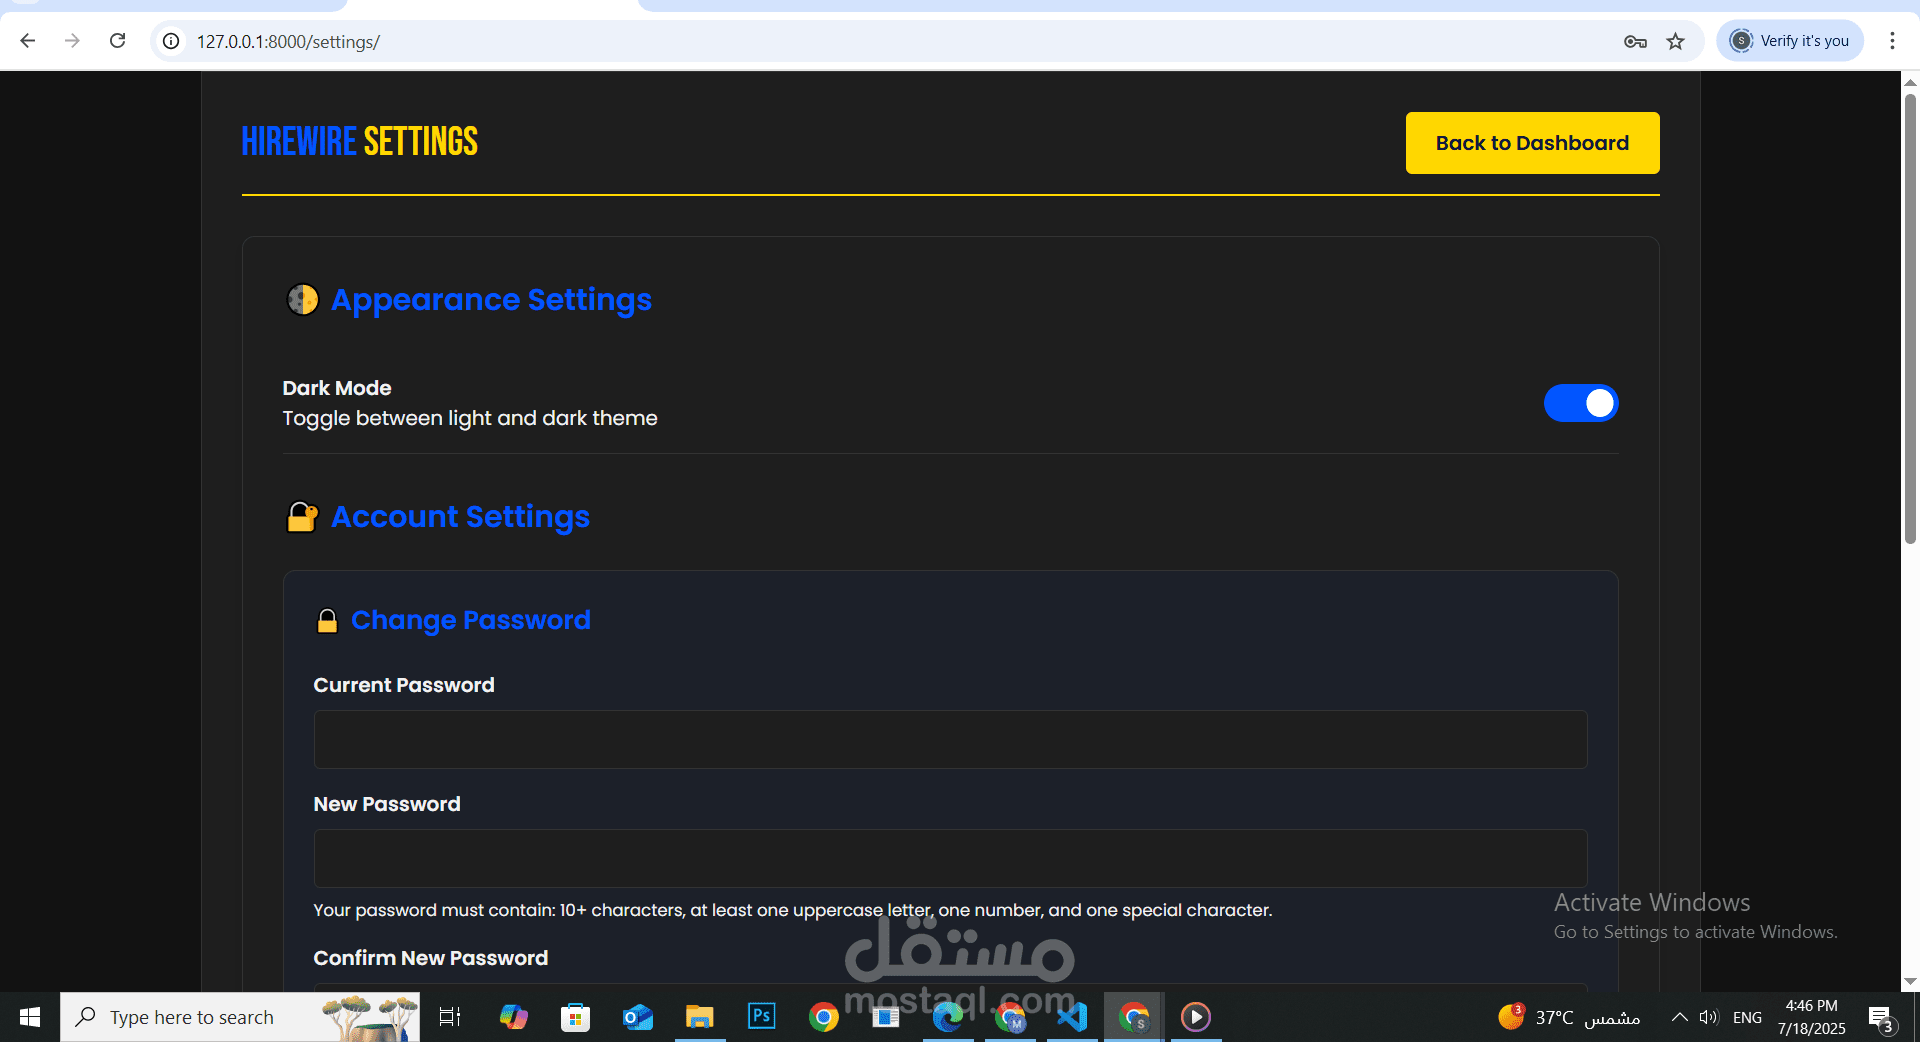Open the first Chrome taskbar icon
The height and width of the screenshot is (1042, 1920).
[823, 1017]
